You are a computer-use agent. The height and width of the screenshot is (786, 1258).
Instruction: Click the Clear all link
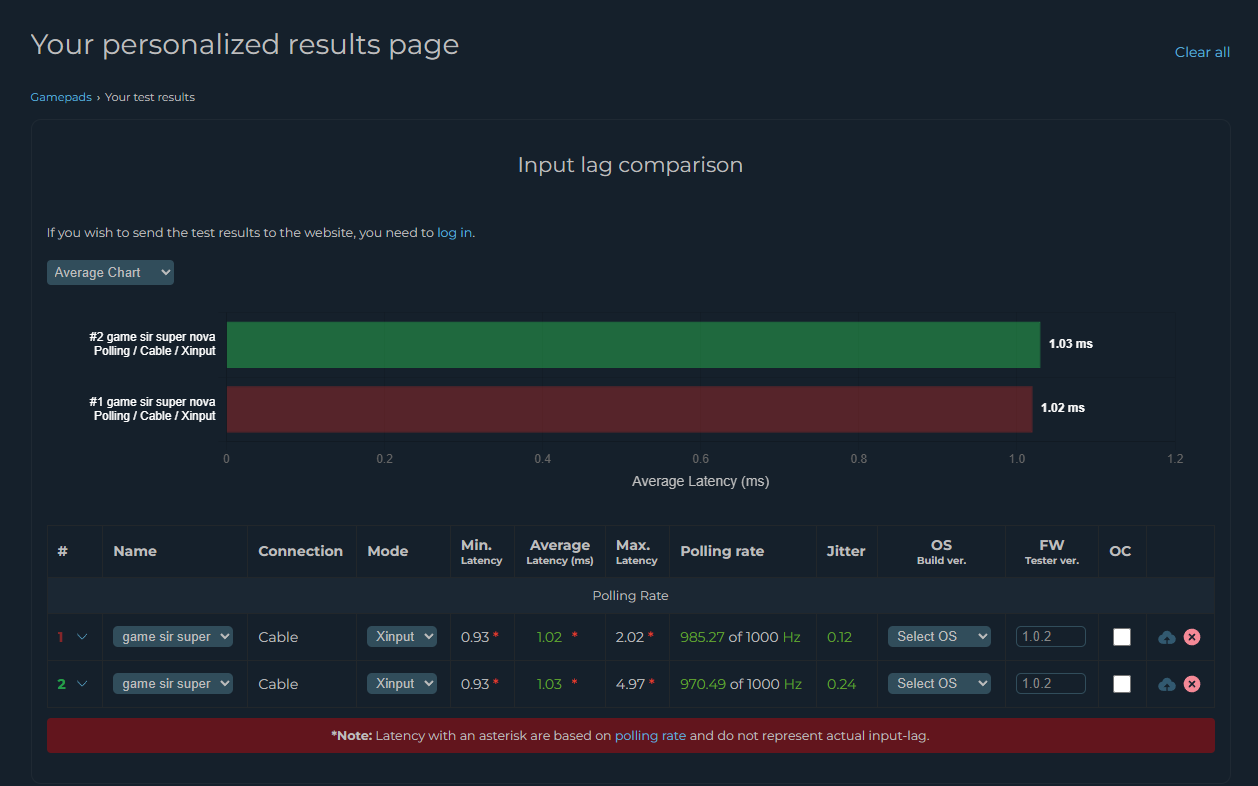pos(1202,52)
